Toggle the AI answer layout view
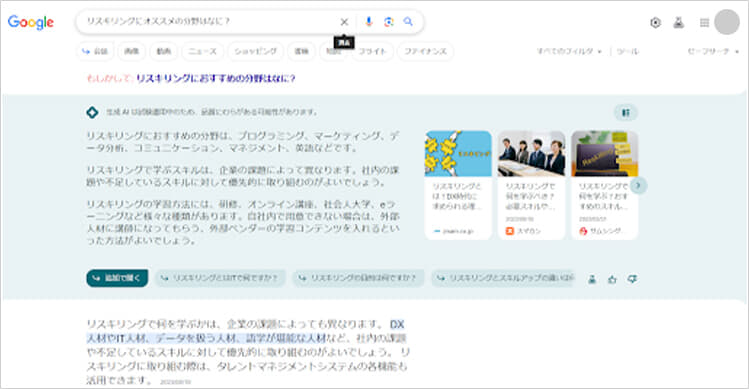This screenshot has width=749, height=389. 625,113
